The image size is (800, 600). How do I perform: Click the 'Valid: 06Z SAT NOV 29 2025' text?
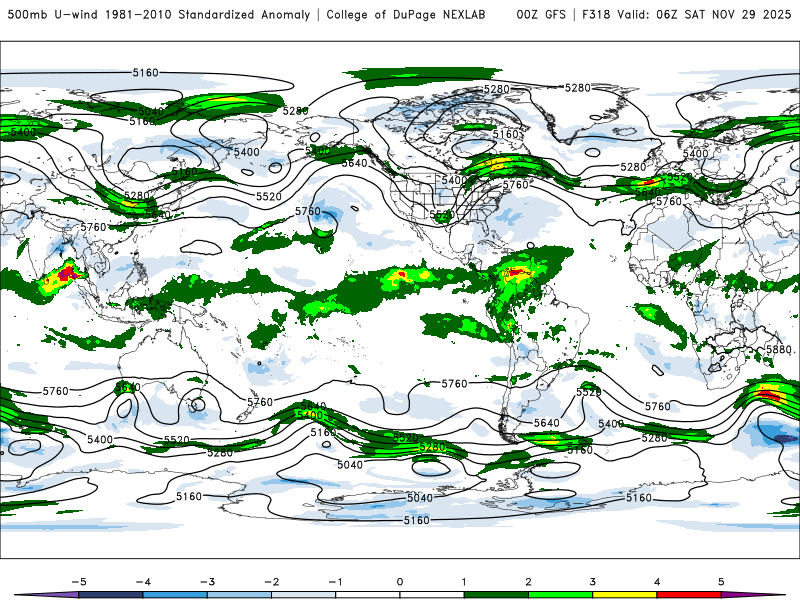[x=704, y=14]
